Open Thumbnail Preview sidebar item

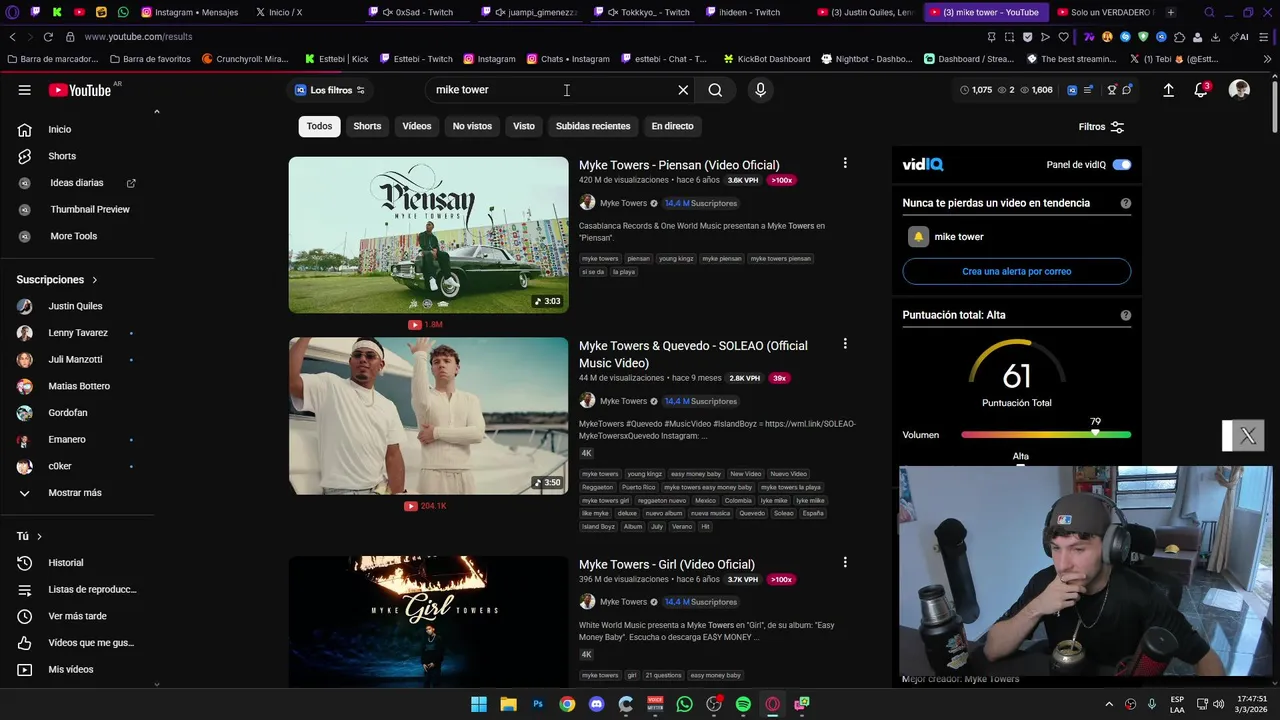[x=90, y=209]
